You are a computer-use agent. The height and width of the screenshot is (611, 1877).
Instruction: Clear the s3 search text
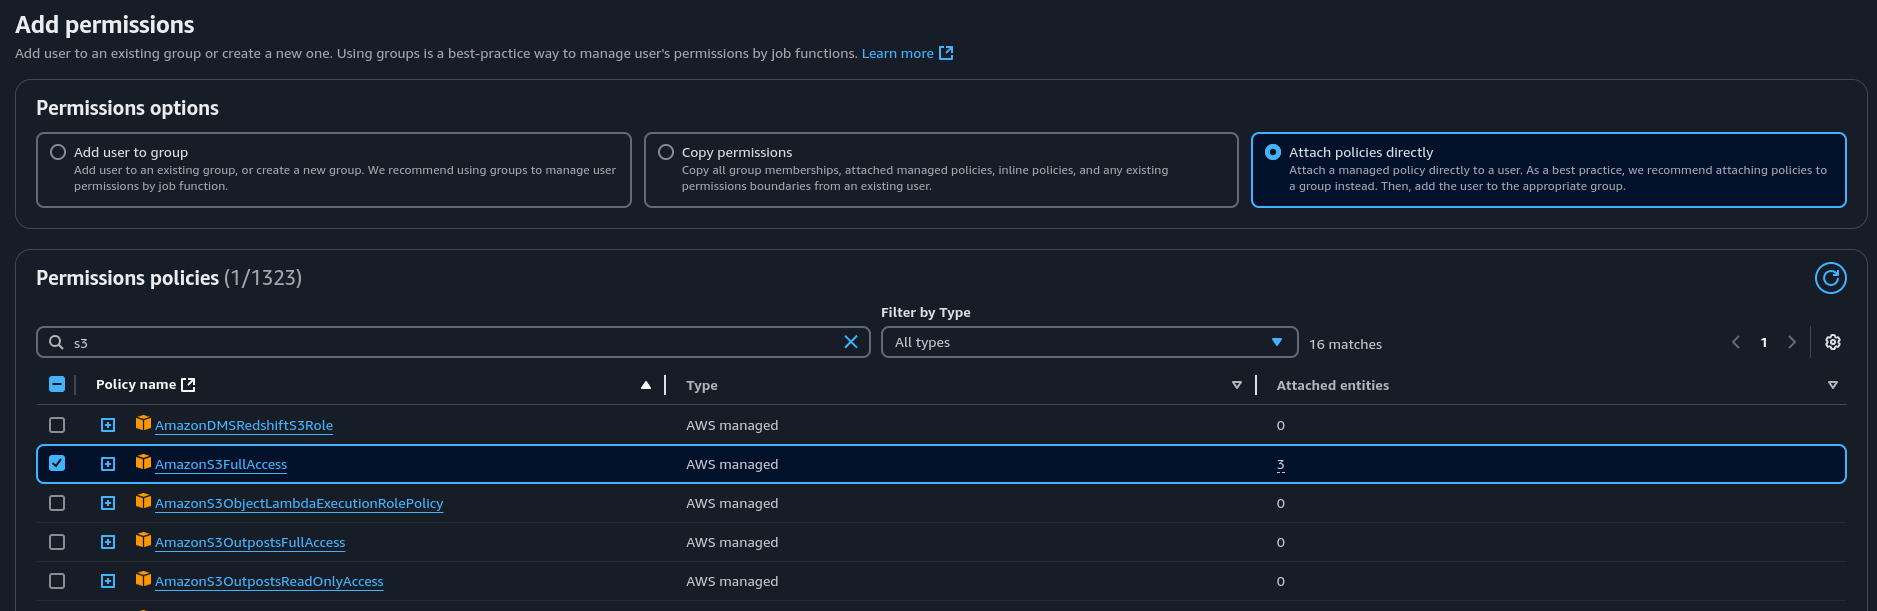coord(851,342)
